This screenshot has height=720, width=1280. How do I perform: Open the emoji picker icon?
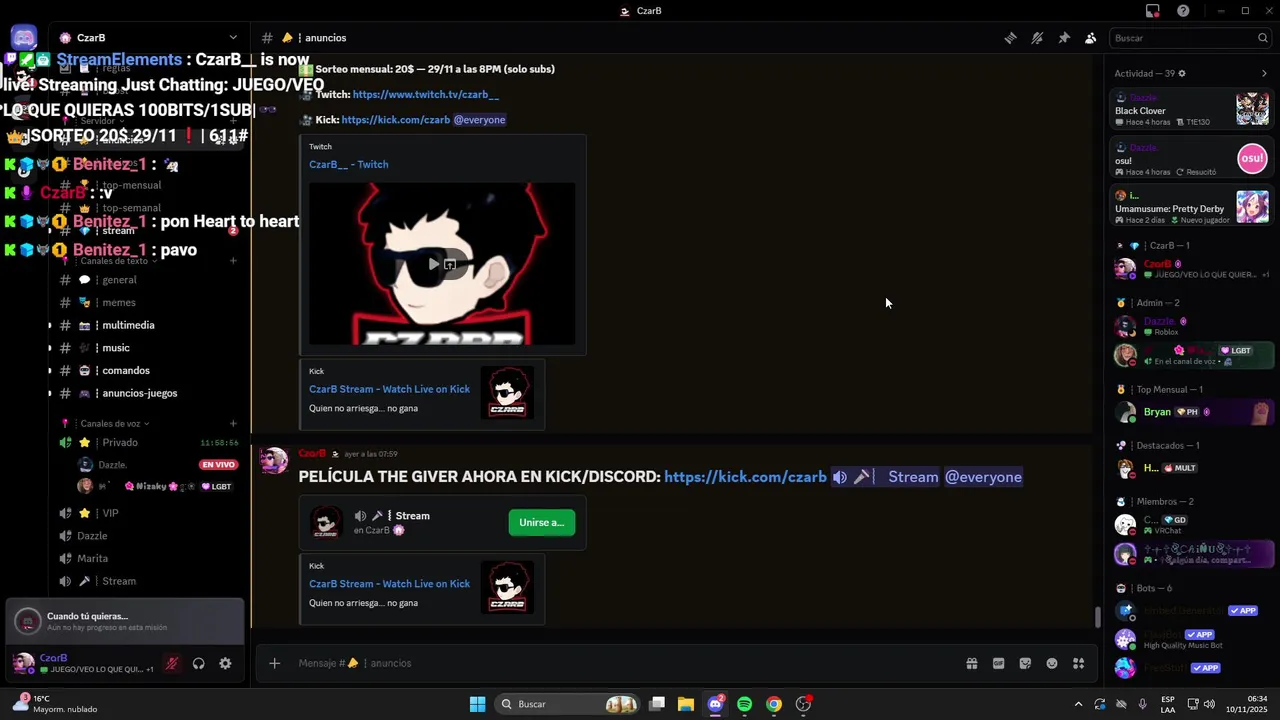pos(1052,663)
